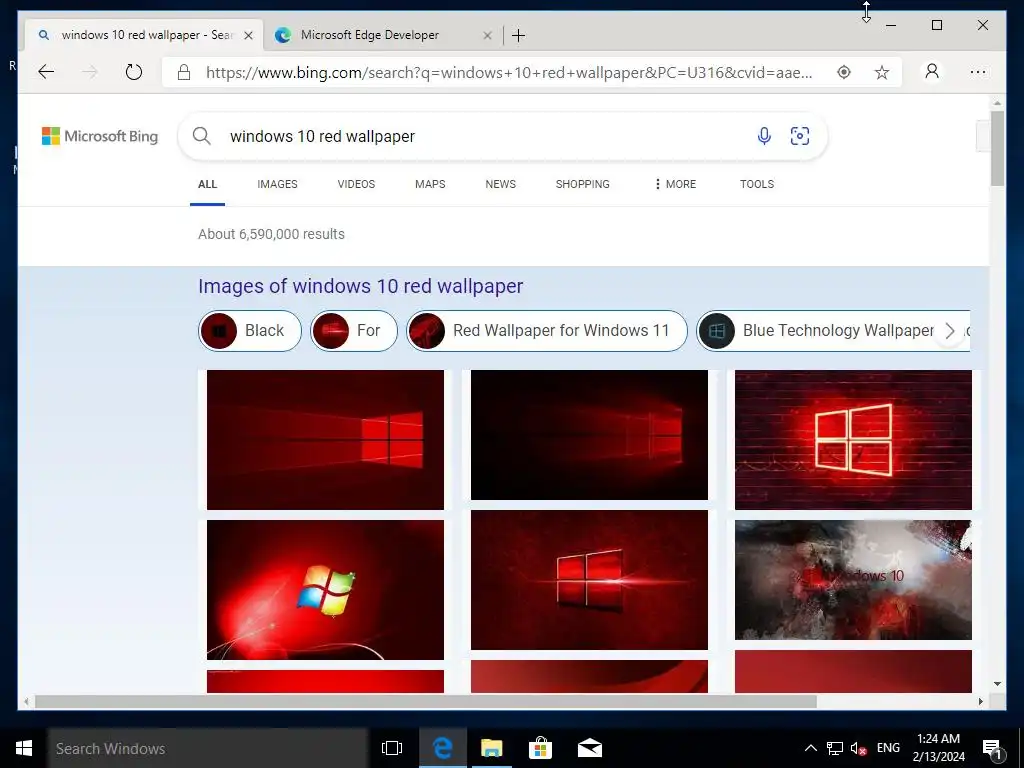The image size is (1024, 768).
Task: Open the network status tray icon
Action: (835, 748)
